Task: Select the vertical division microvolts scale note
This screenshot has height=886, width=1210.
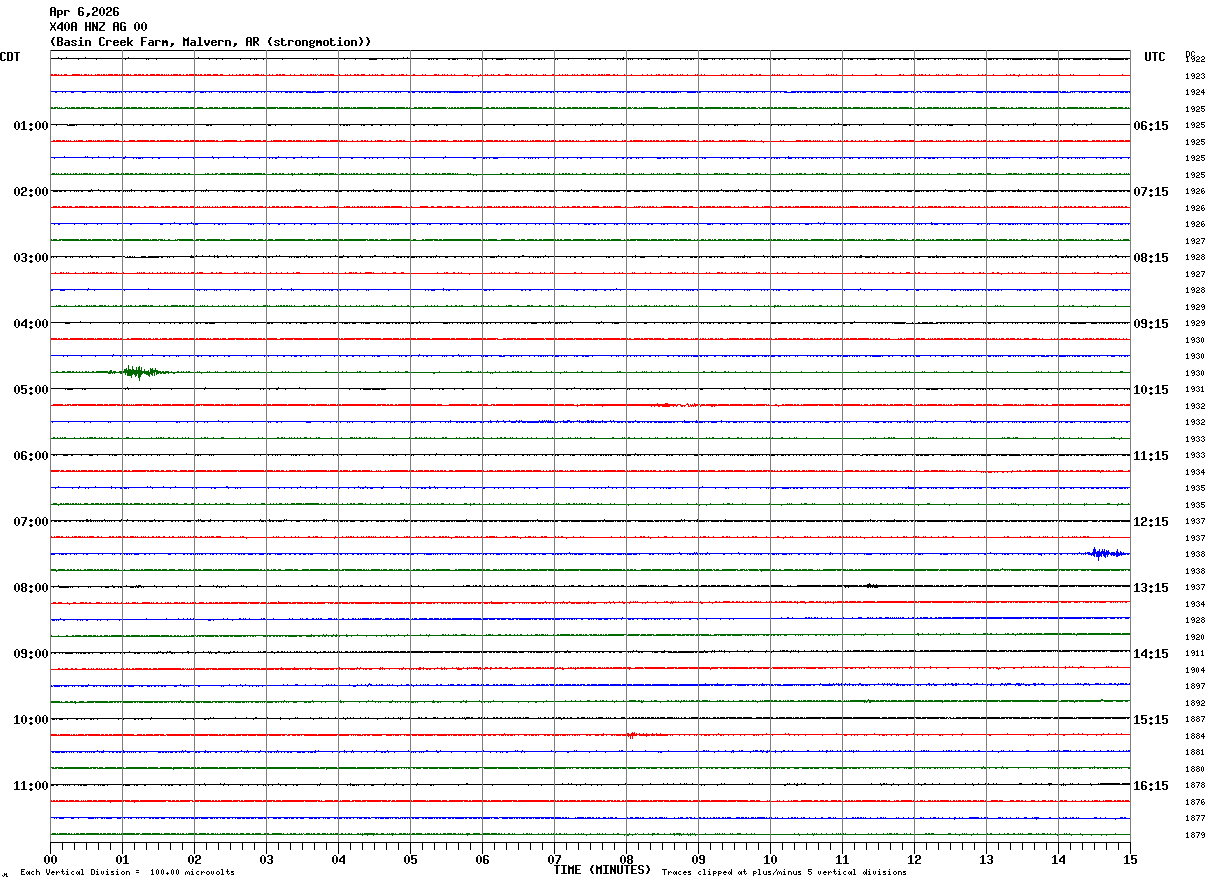Action: pos(127,873)
